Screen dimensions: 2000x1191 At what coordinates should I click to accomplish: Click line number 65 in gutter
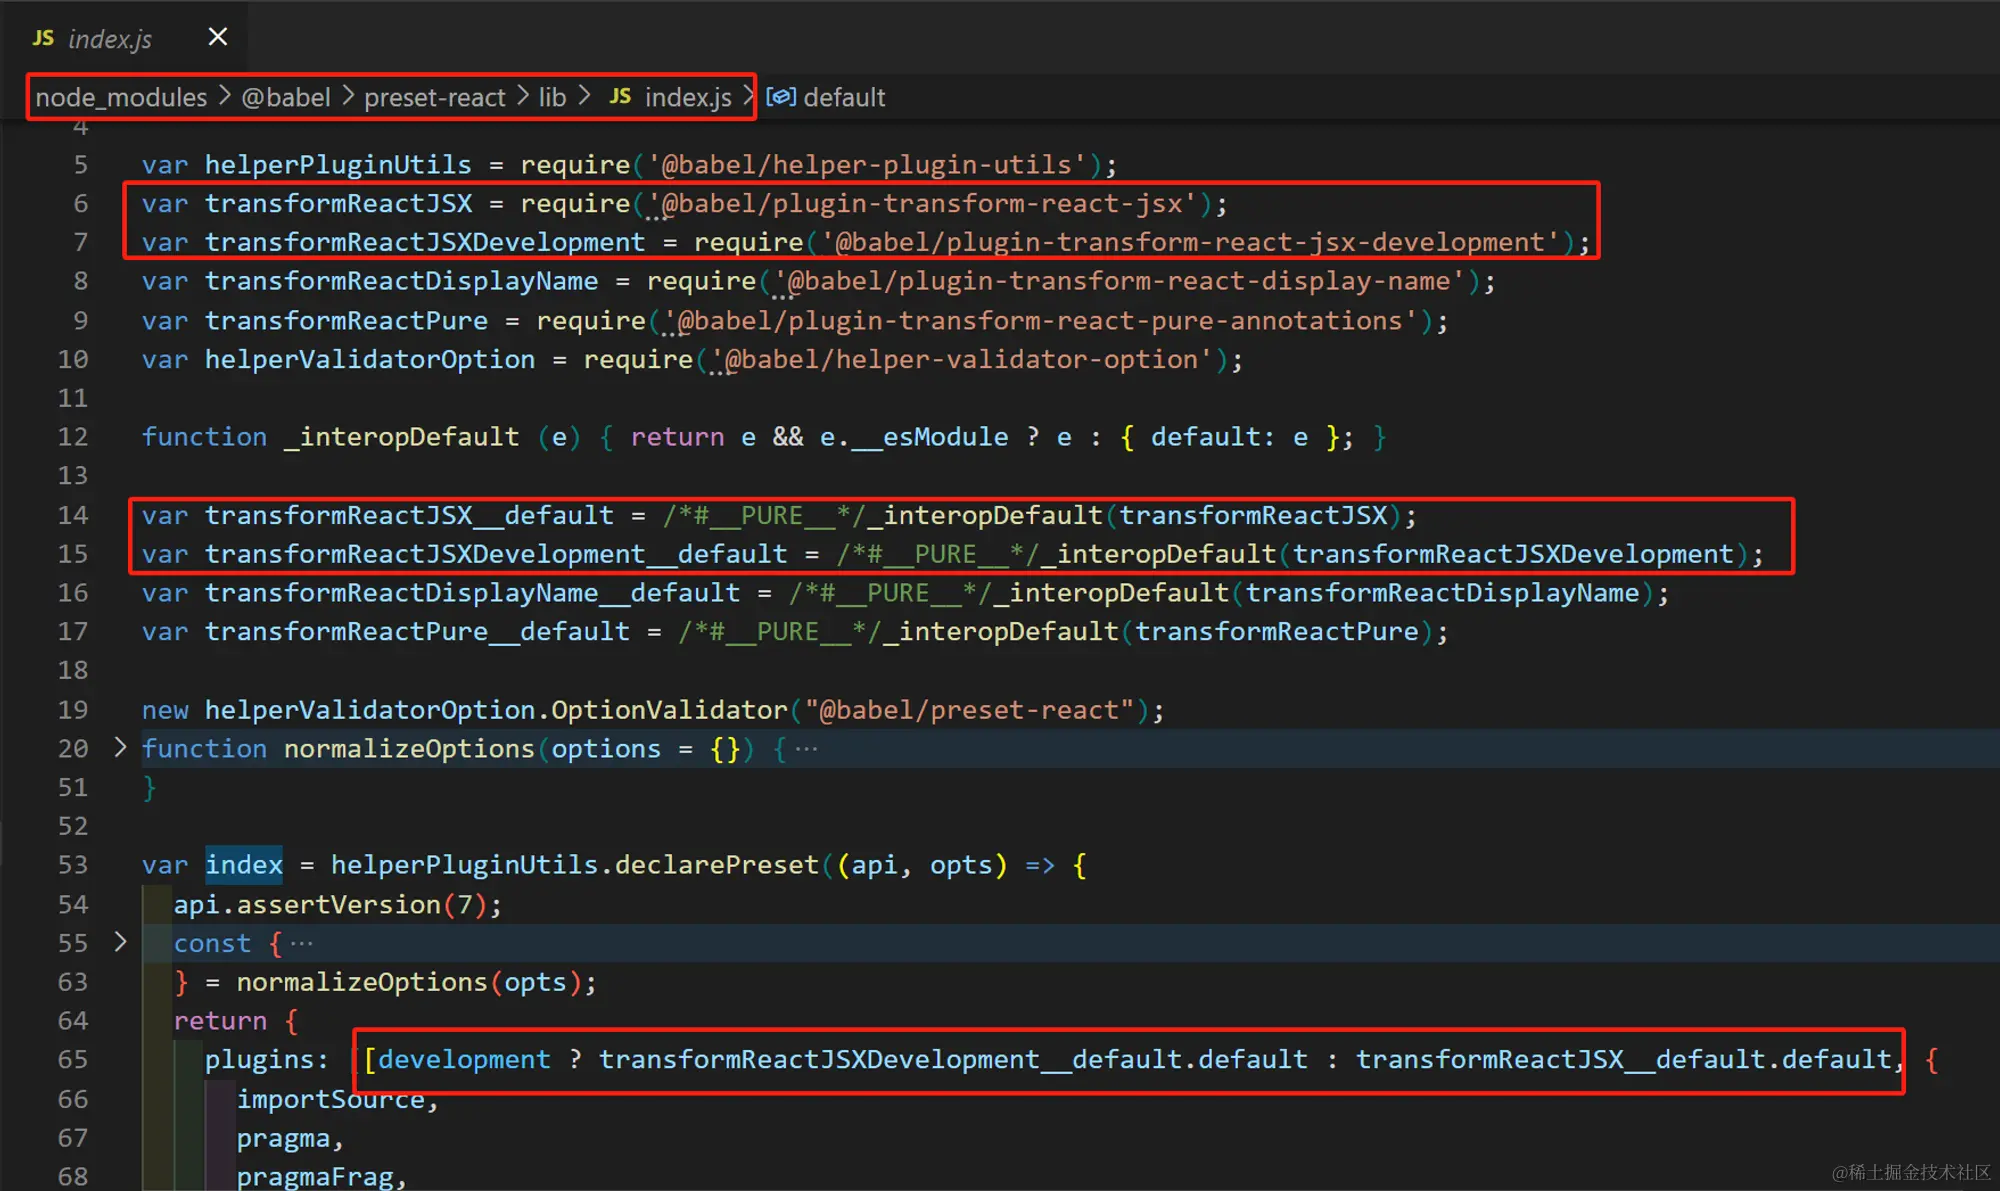[73, 1059]
